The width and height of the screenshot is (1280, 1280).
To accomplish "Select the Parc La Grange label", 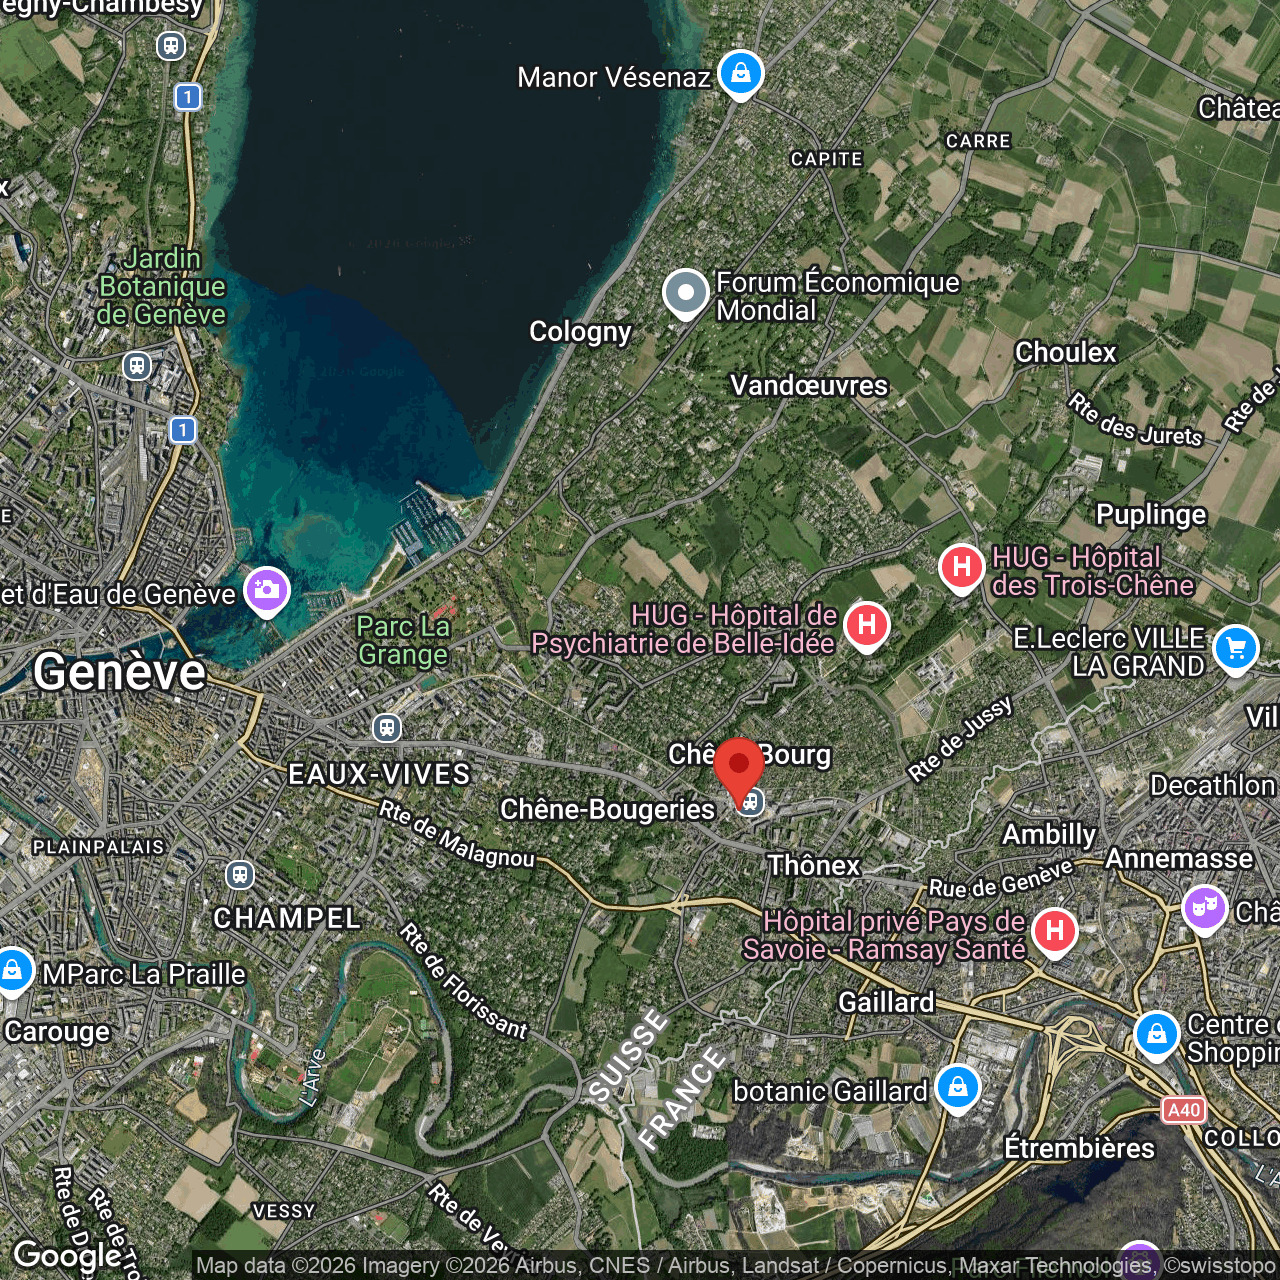I will coord(403,640).
